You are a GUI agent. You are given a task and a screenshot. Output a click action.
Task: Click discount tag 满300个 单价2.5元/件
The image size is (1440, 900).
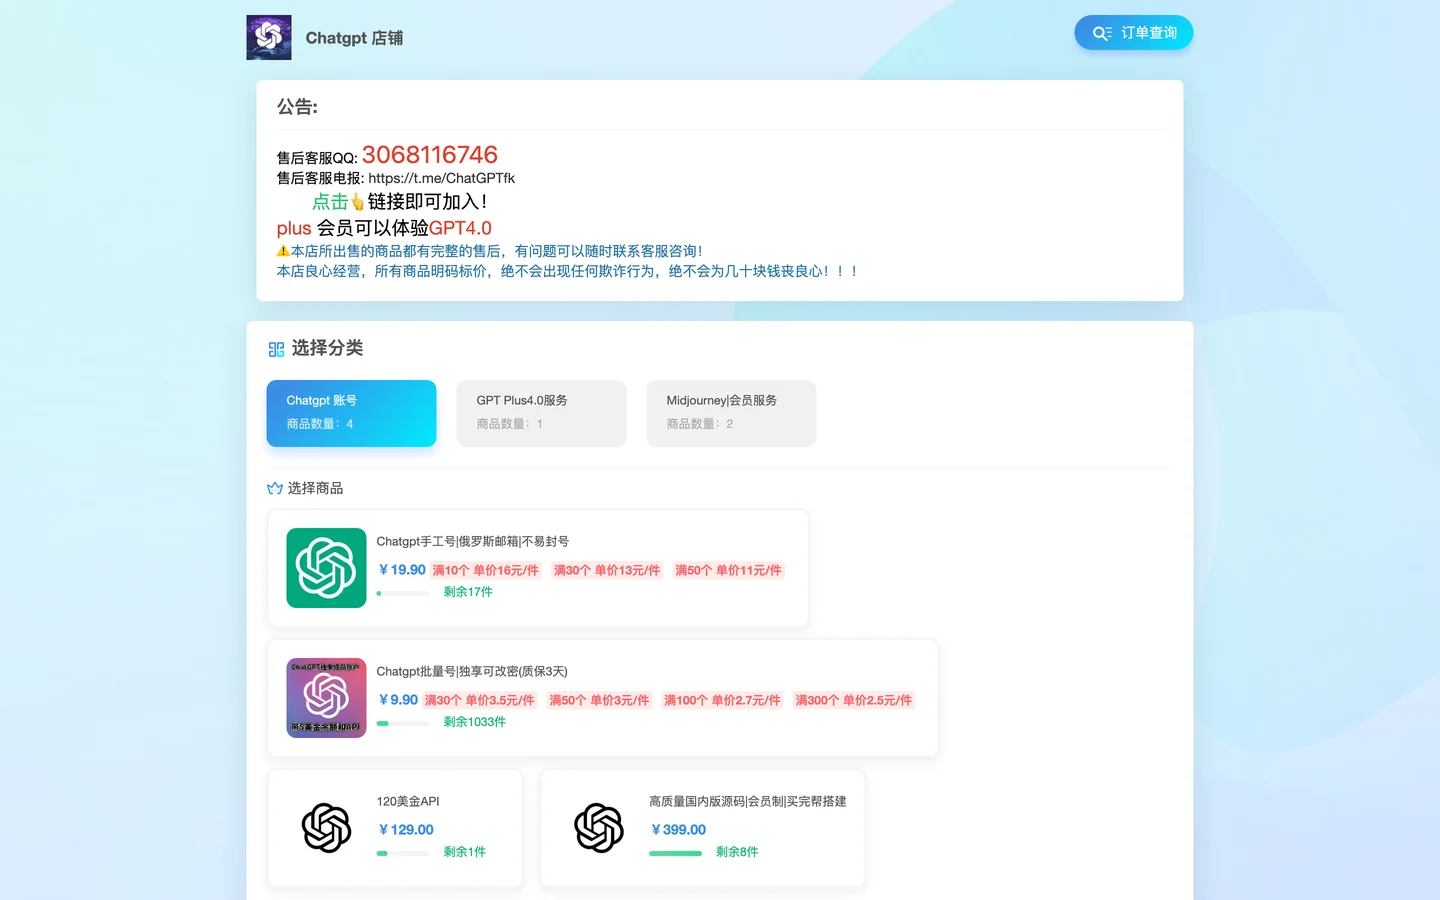[x=854, y=700]
